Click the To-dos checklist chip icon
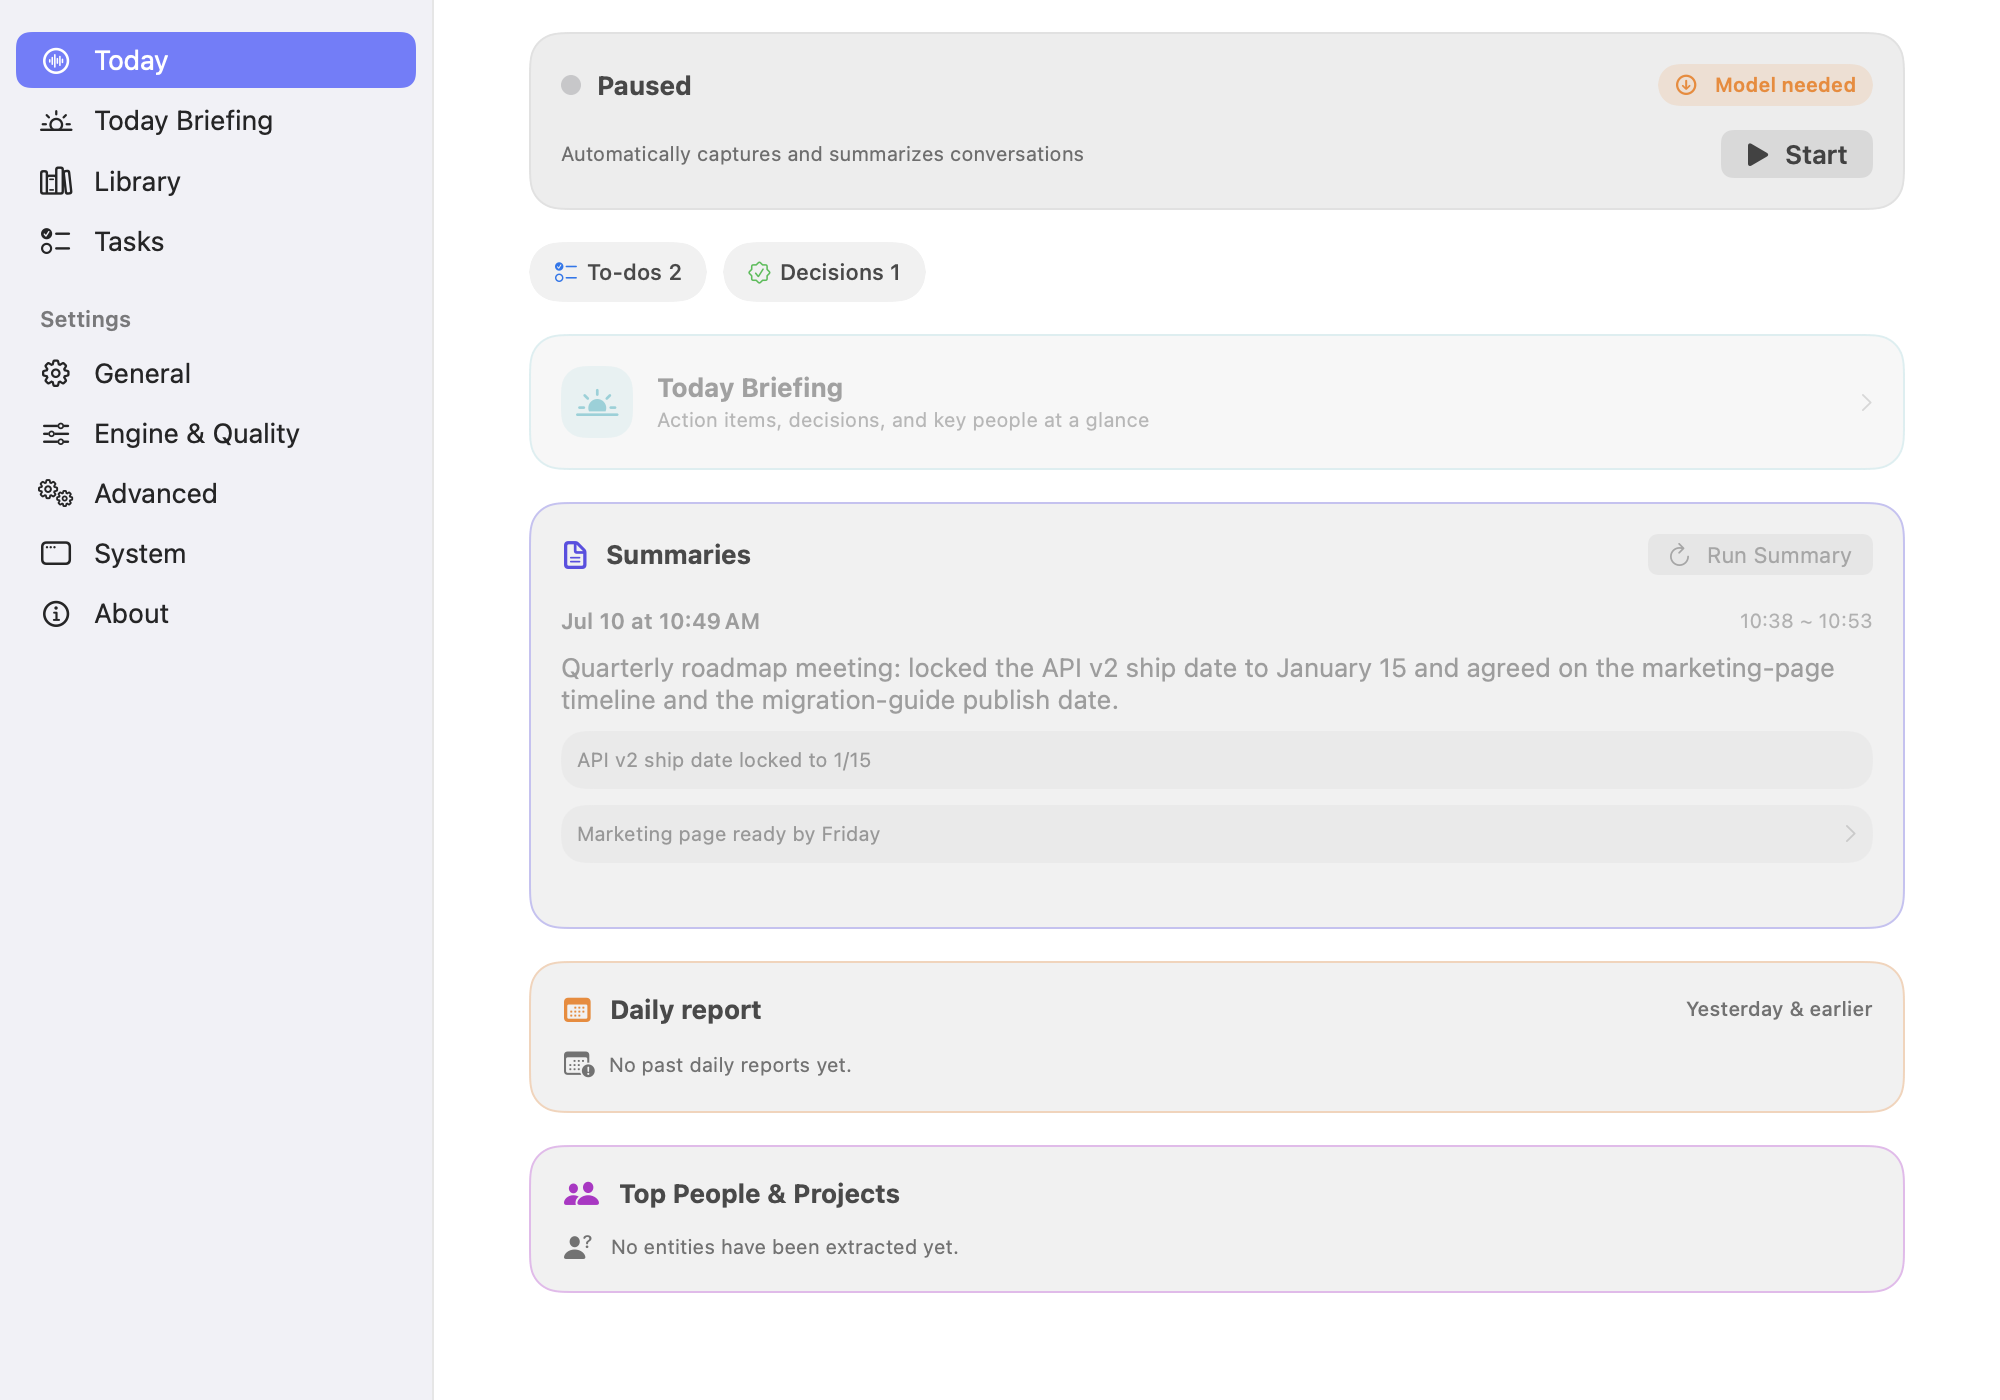 click(x=566, y=272)
